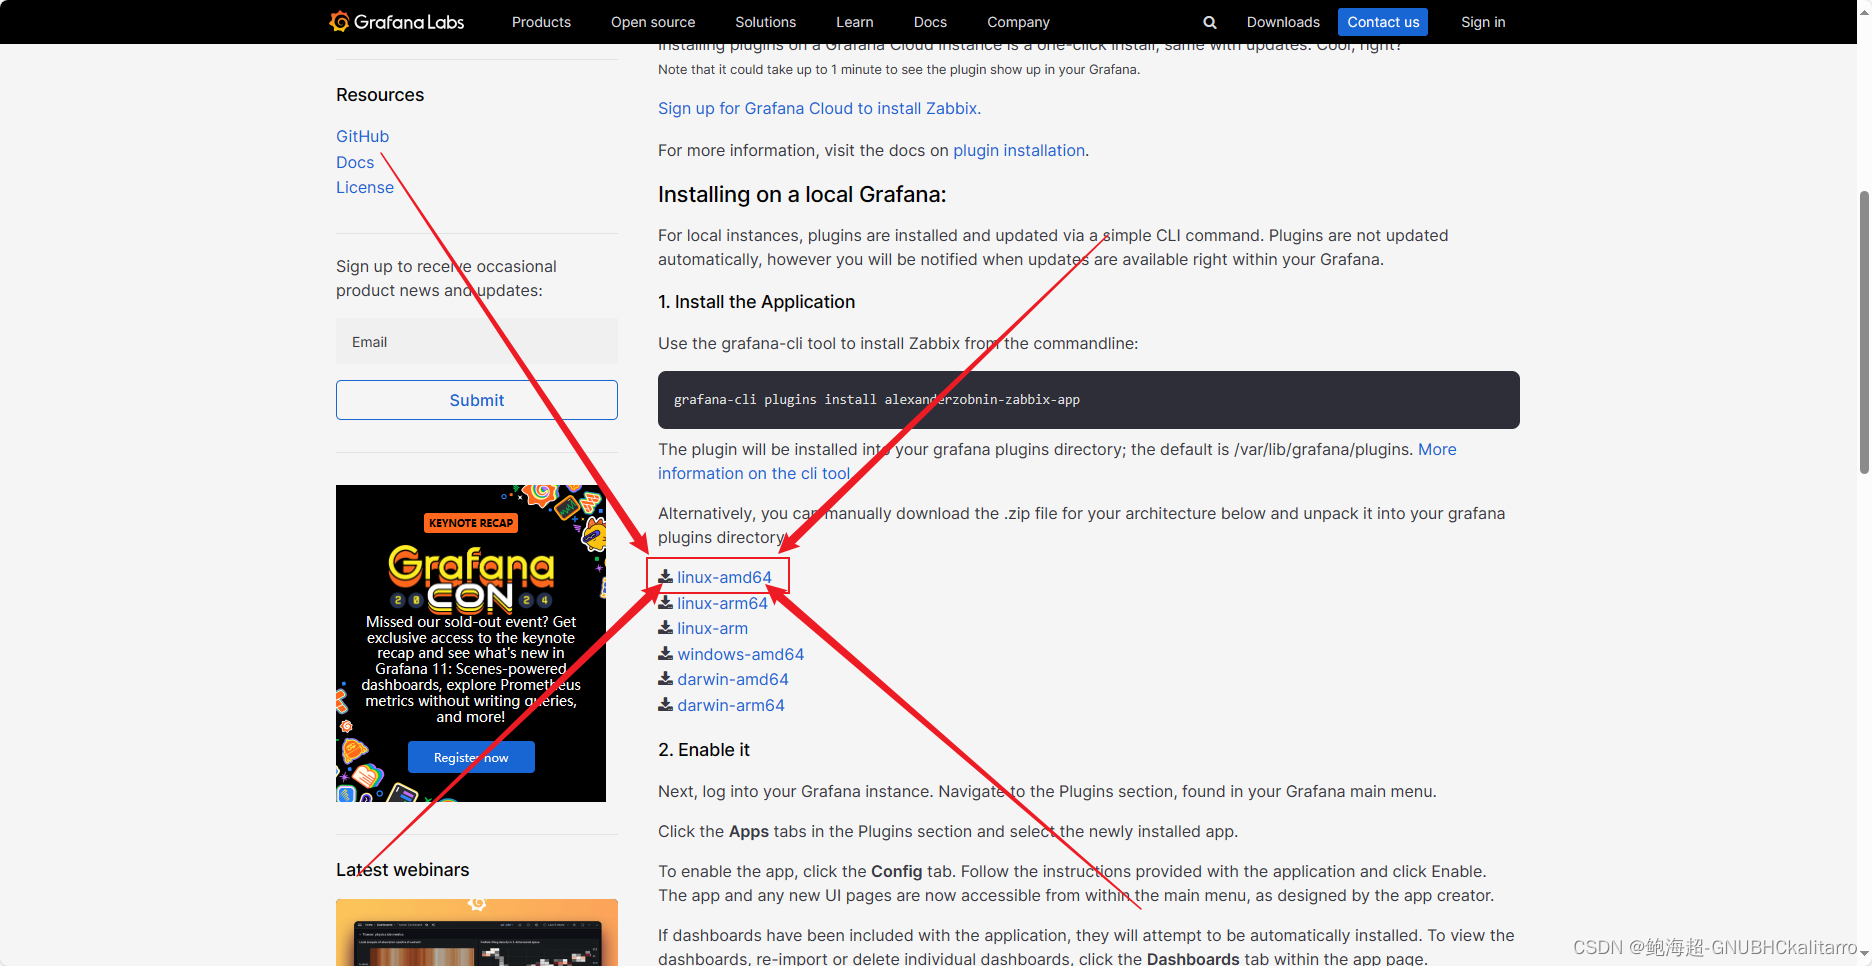Download the darwin-amd64 zip
The width and height of the screenshot is (1872, 966).
click(733, 679)
